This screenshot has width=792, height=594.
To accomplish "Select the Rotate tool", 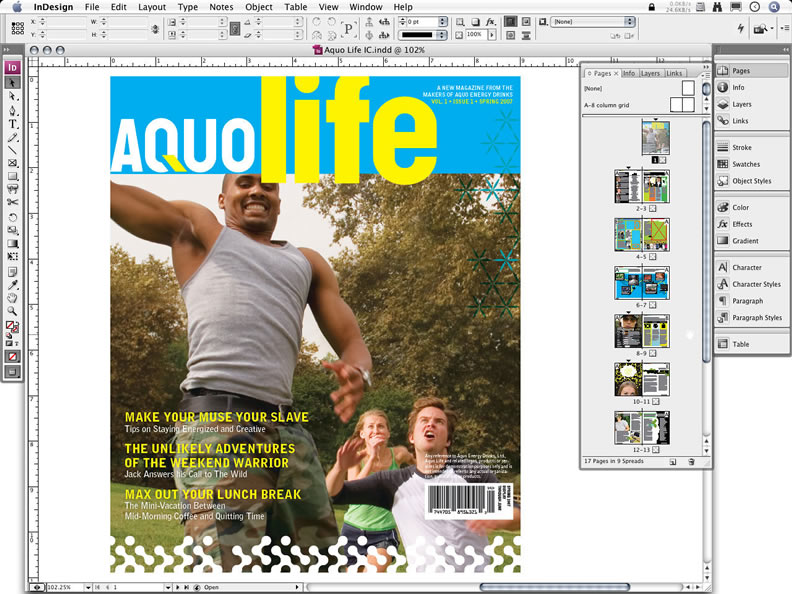I will [13, 217].
